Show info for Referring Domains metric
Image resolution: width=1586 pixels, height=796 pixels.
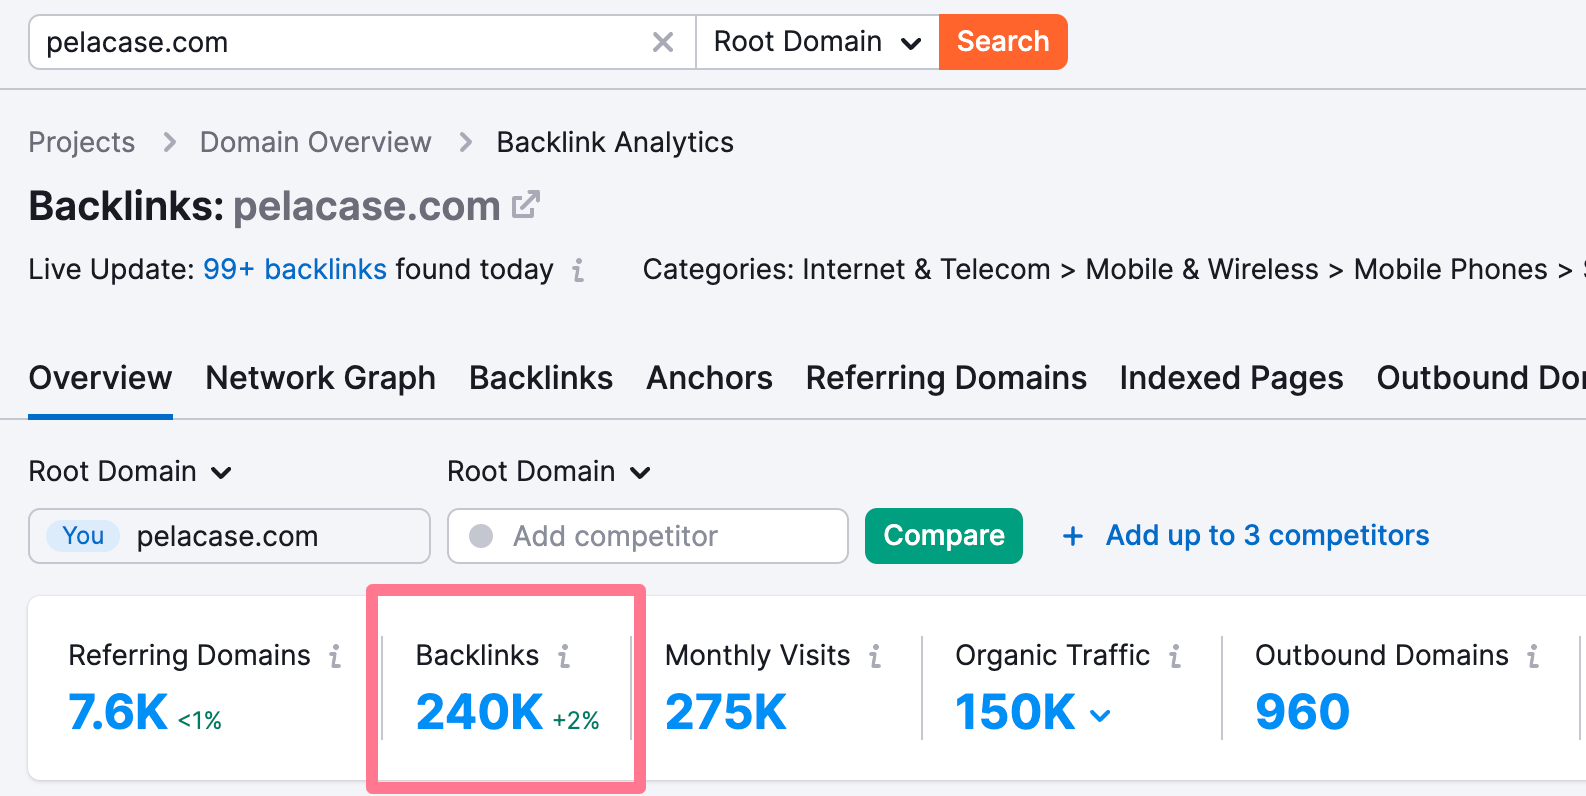point(335,656)
